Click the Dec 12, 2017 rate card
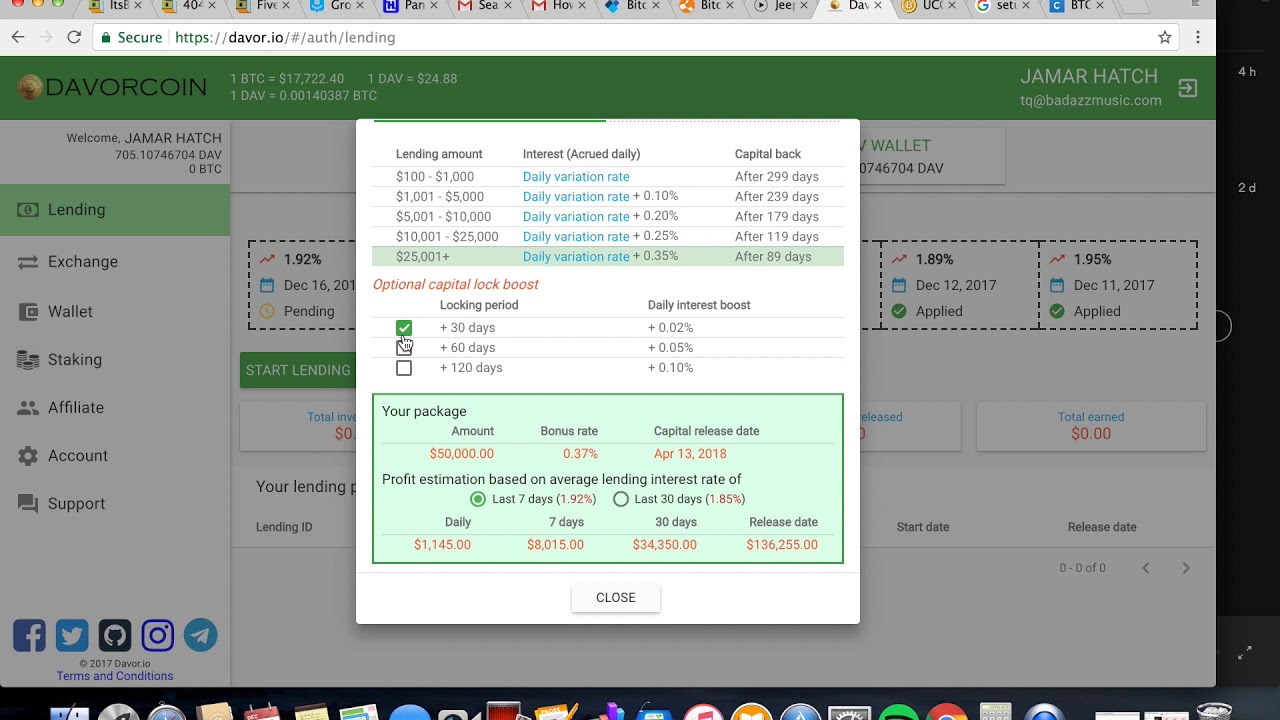This screenshot has width=1280, height=720. tap(960, 285)
